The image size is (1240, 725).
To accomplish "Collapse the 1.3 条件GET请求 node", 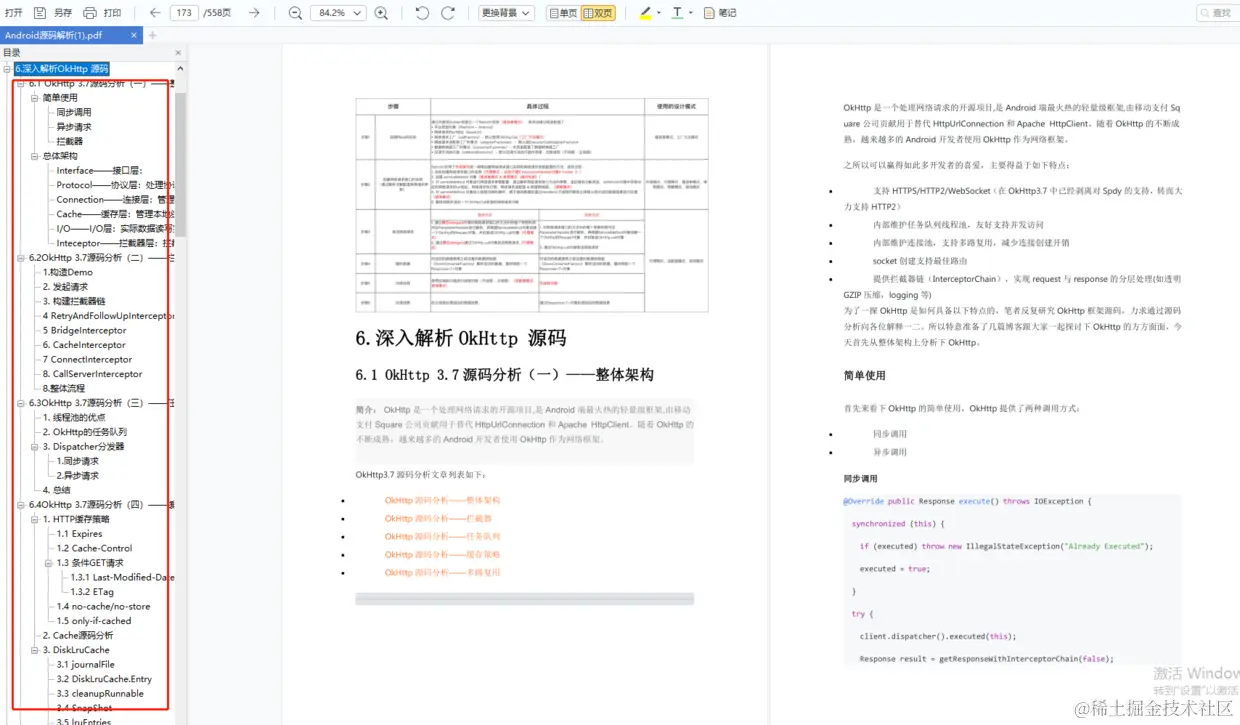I will coord(49,563).
